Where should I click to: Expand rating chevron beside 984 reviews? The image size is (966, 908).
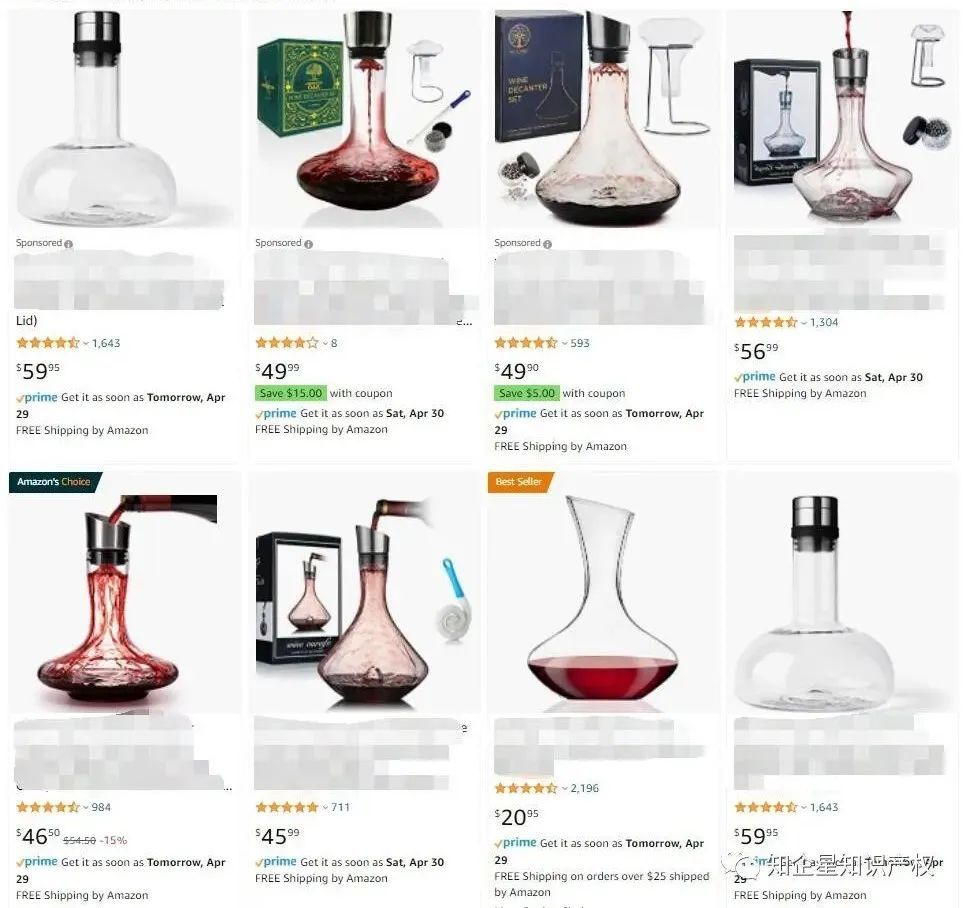point(86,808)
